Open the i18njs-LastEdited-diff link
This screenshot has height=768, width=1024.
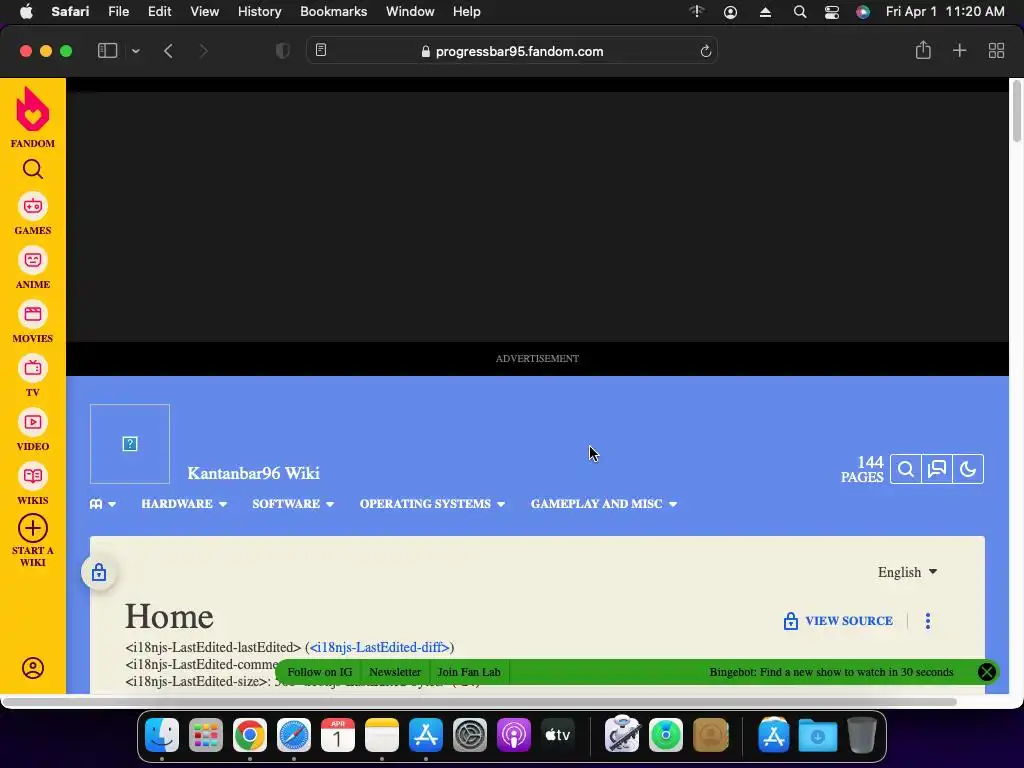[x=379, y=647]
